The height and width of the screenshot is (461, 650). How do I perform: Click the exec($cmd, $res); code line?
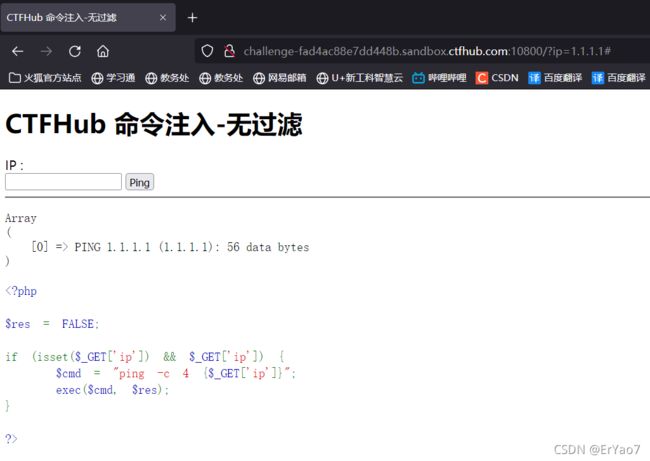click(x=112, y=390)
